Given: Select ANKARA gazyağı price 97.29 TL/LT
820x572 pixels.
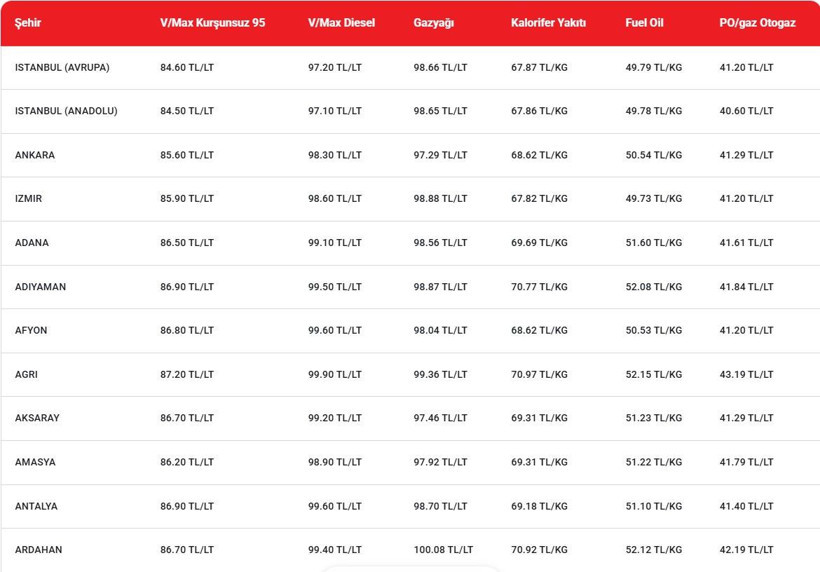Looking at the screenshot, I should coord(440,155).
